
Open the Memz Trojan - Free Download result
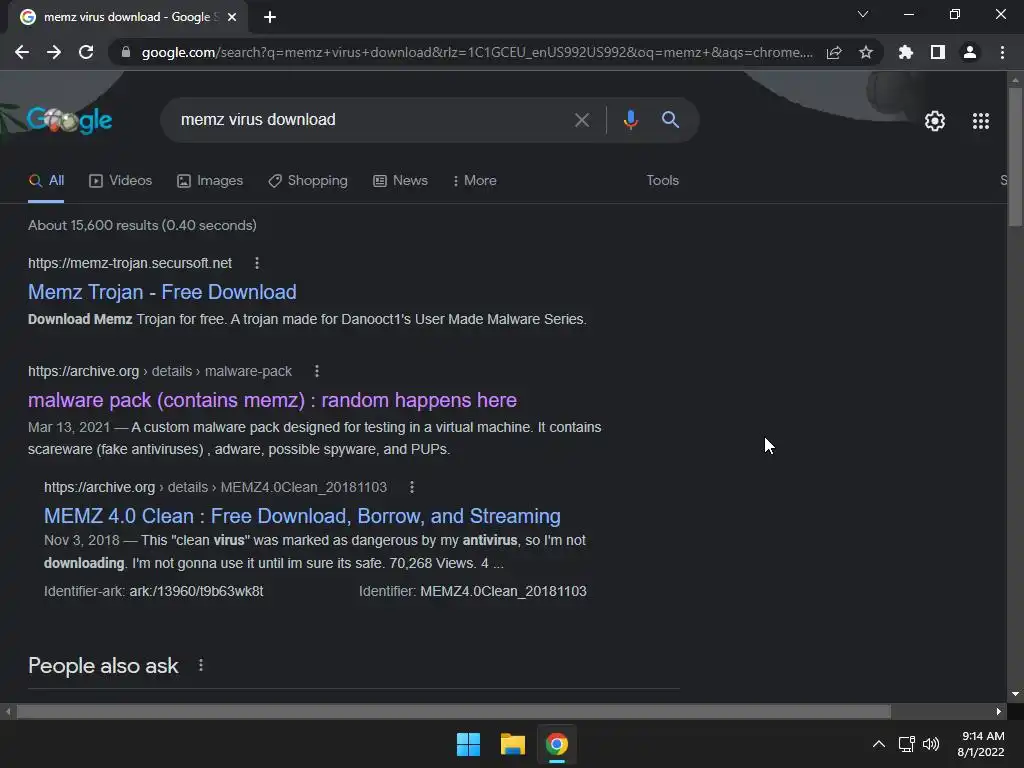[162, 292]
